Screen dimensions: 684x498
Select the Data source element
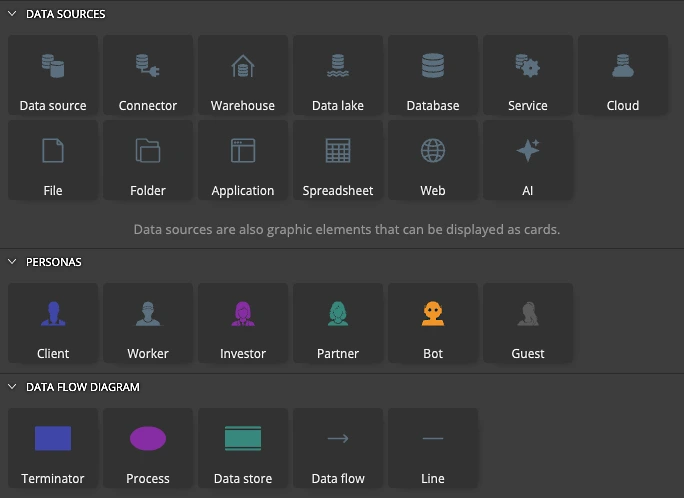point(53,75)
